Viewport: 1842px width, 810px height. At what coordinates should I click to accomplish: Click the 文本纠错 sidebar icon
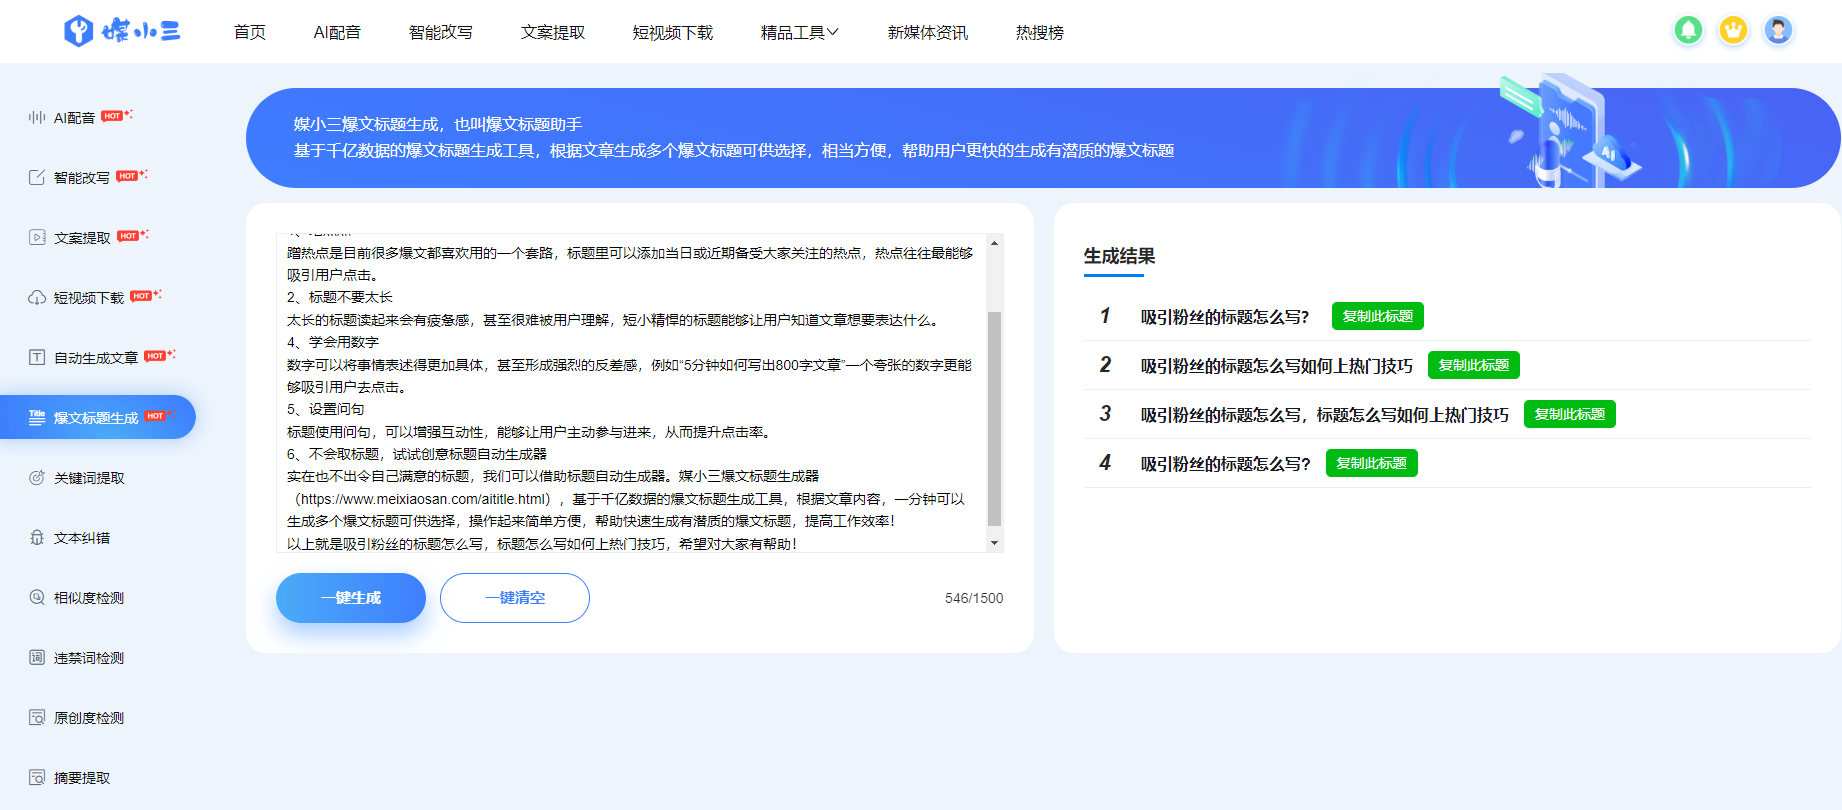[37, 537]
